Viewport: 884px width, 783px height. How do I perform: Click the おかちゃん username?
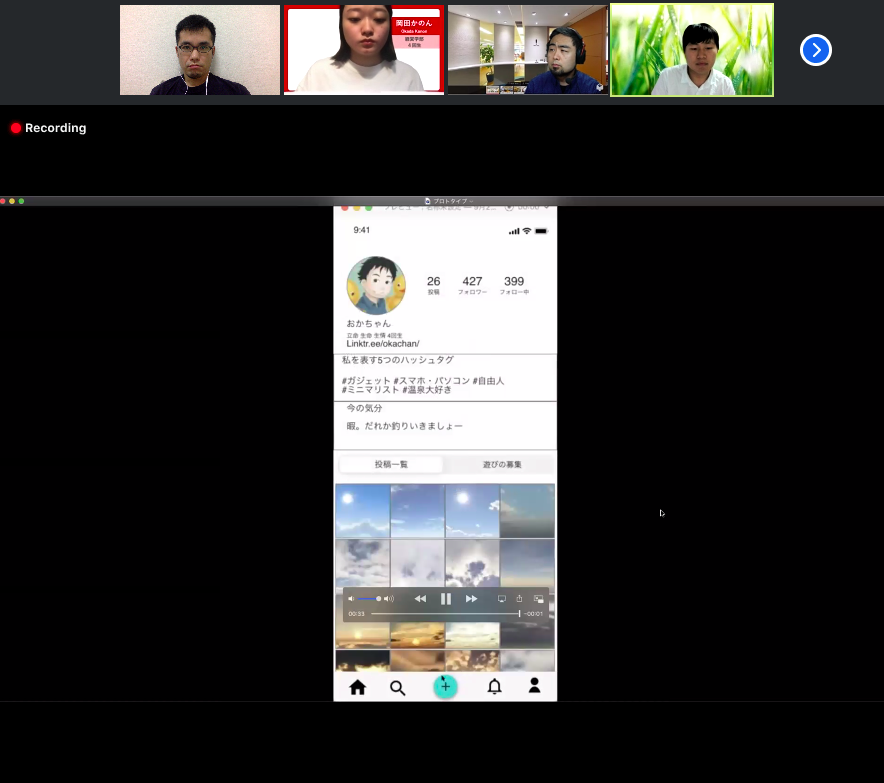tap(368, 324)
